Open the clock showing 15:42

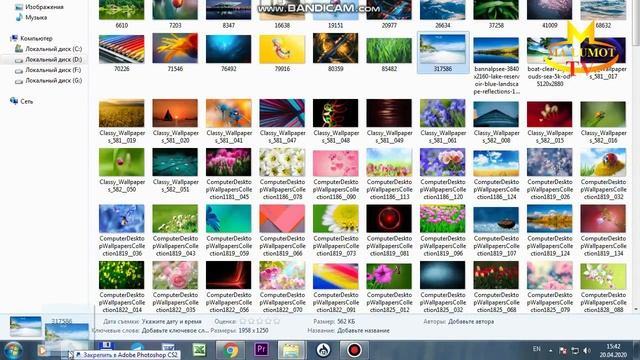point(613,351)
